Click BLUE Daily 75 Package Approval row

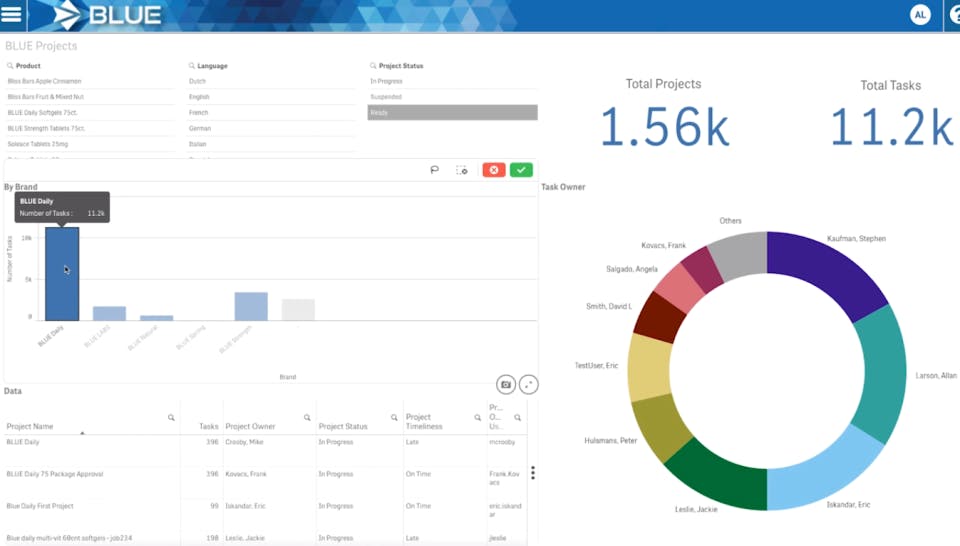click(x=55, y=474)
